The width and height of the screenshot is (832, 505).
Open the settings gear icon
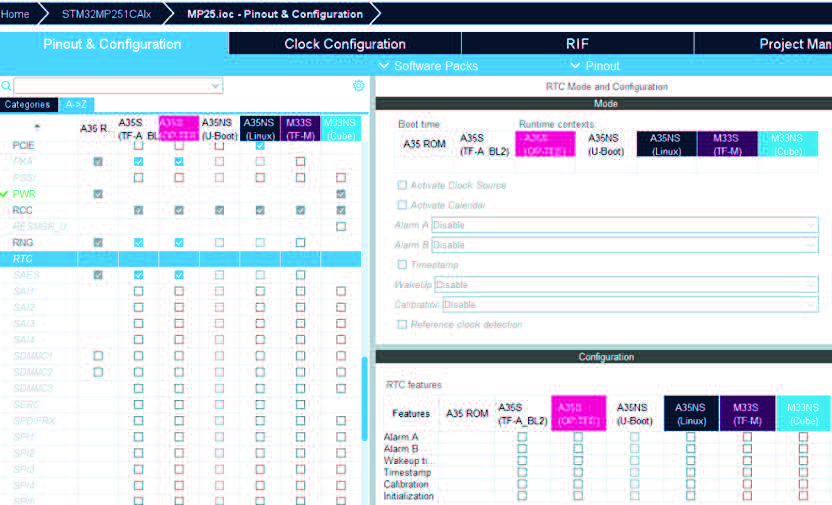pos(359,86)
